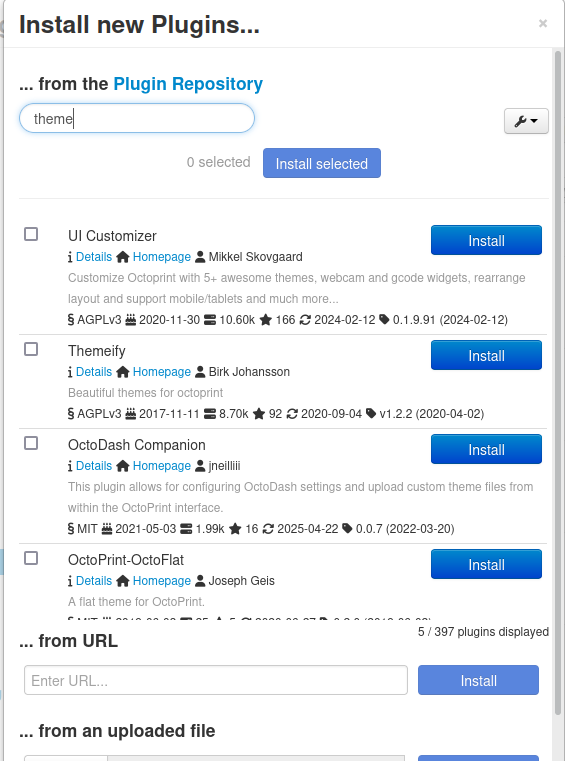Check the OctoDash Companion checkbox
Screen dimensions: 565x761
[31, 443]
